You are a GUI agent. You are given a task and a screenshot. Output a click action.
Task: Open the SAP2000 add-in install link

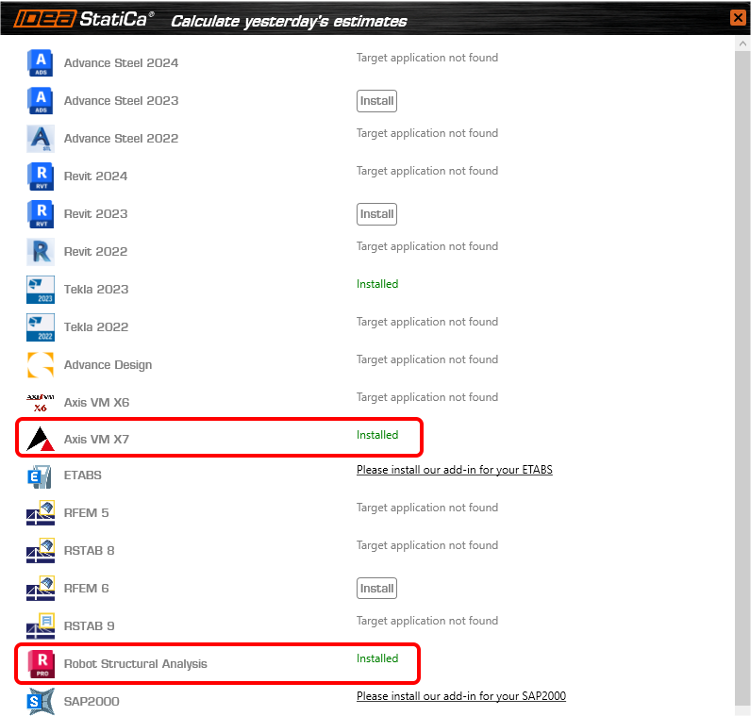(x=461, y=696)
